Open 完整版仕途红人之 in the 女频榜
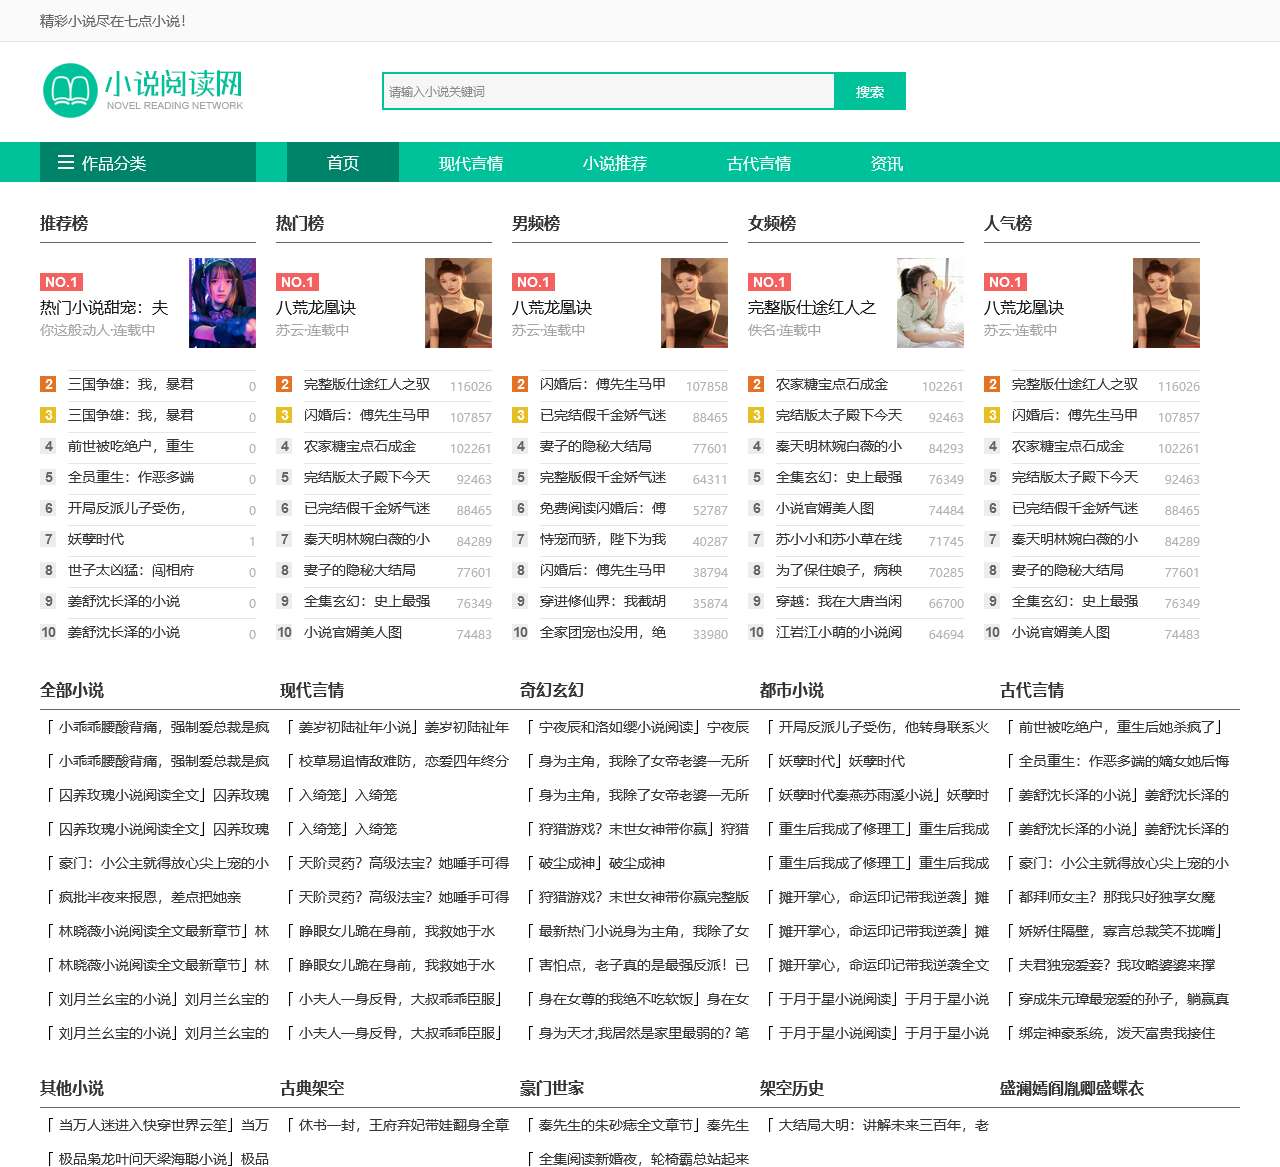 coord(812,305)
